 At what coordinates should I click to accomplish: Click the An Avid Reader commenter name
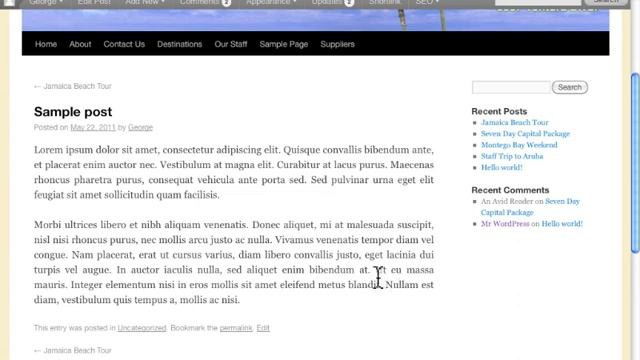507,201
